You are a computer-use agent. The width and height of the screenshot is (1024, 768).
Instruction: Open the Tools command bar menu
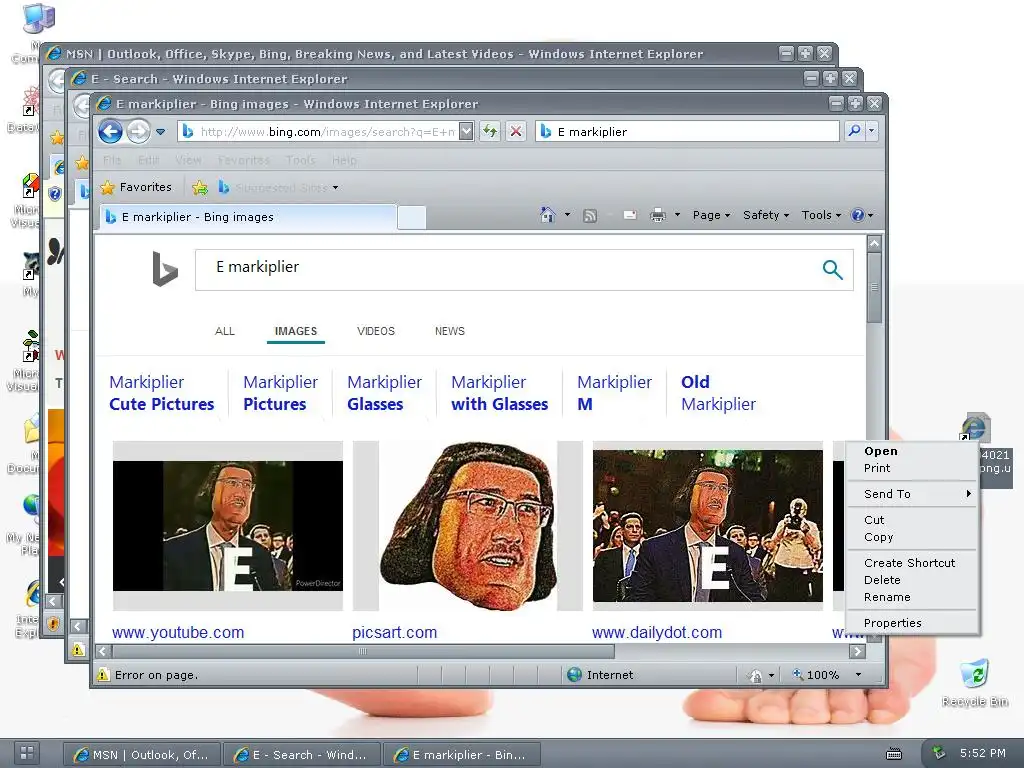click(821, 215)
